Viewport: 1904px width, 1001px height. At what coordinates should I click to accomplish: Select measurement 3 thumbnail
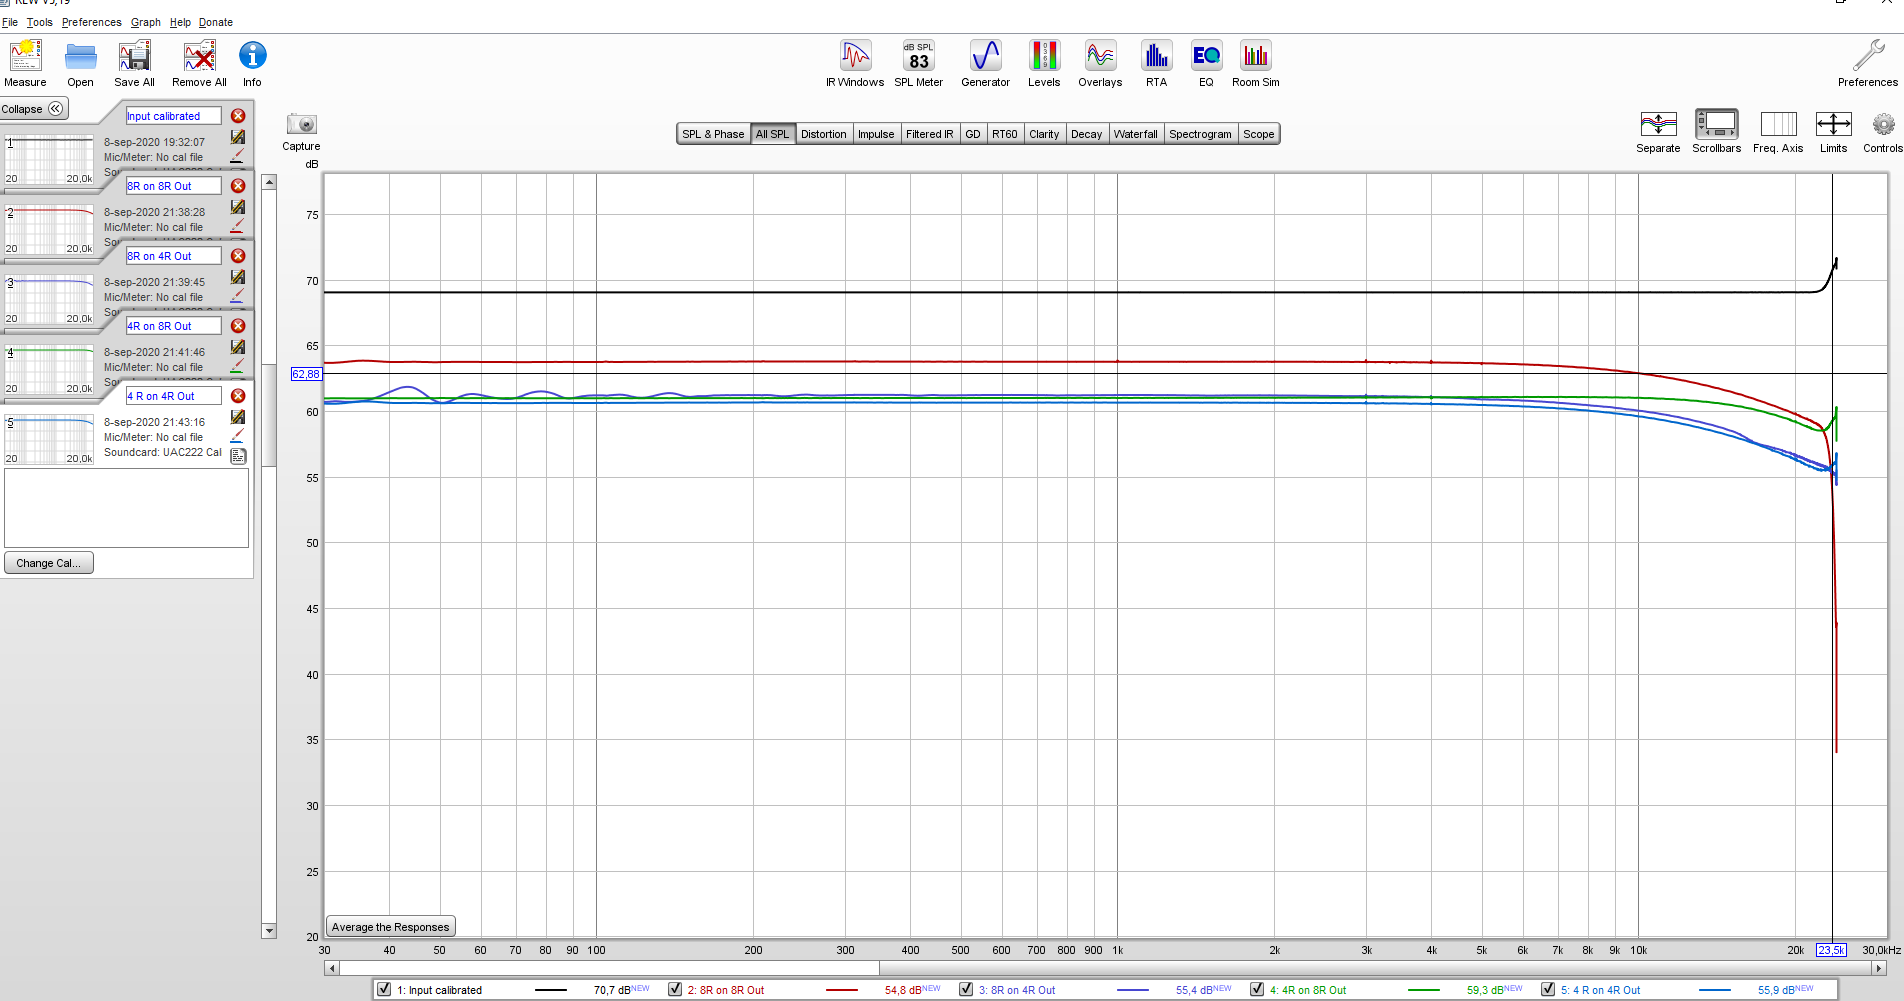[x=49, y=299]
